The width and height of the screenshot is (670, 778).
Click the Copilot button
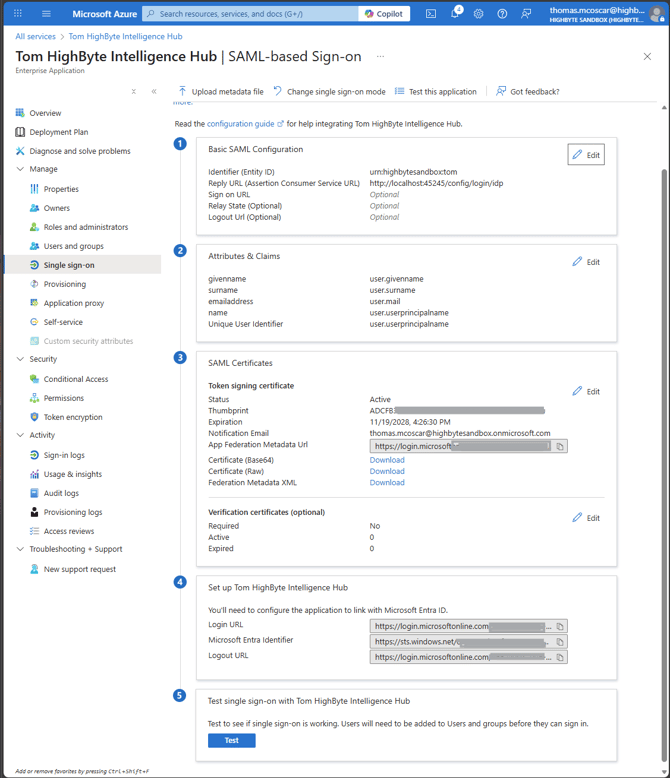click(x=385, y=14)
